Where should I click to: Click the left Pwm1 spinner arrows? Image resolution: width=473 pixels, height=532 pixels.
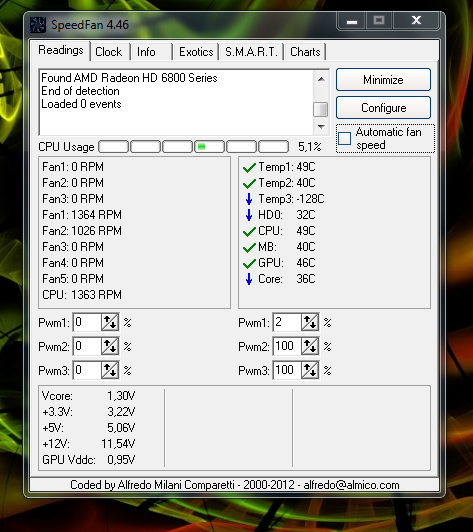(110, 322)
